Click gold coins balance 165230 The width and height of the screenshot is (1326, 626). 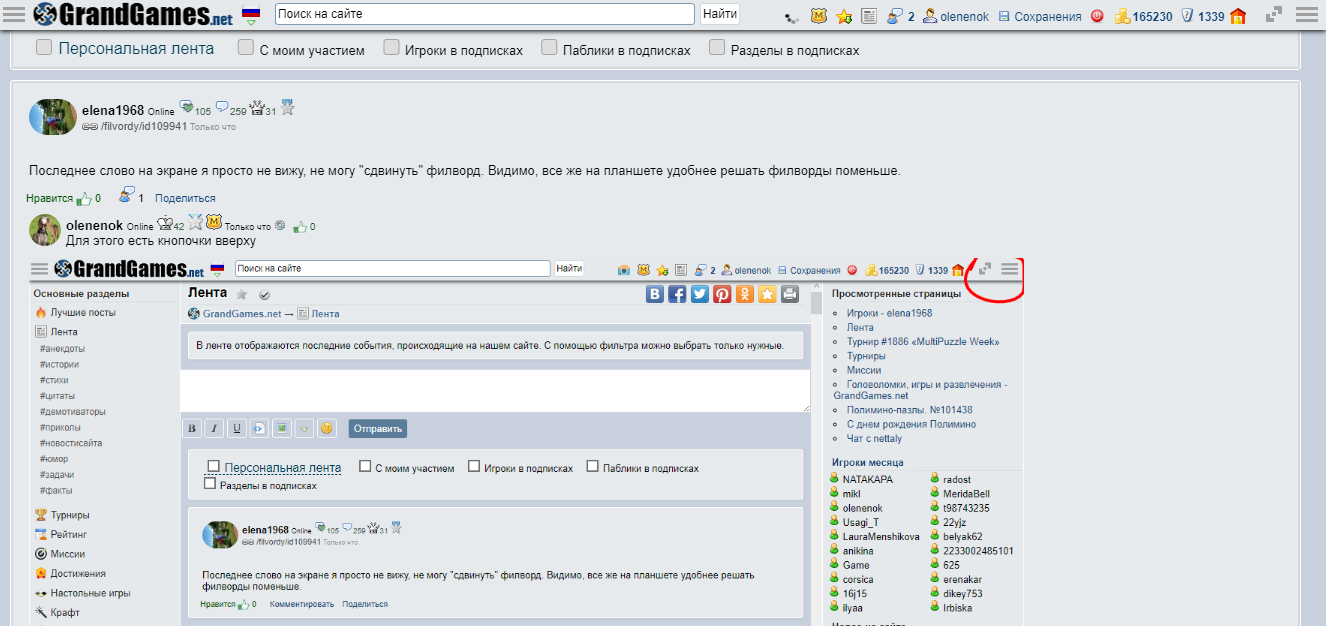click(1143, 16)
